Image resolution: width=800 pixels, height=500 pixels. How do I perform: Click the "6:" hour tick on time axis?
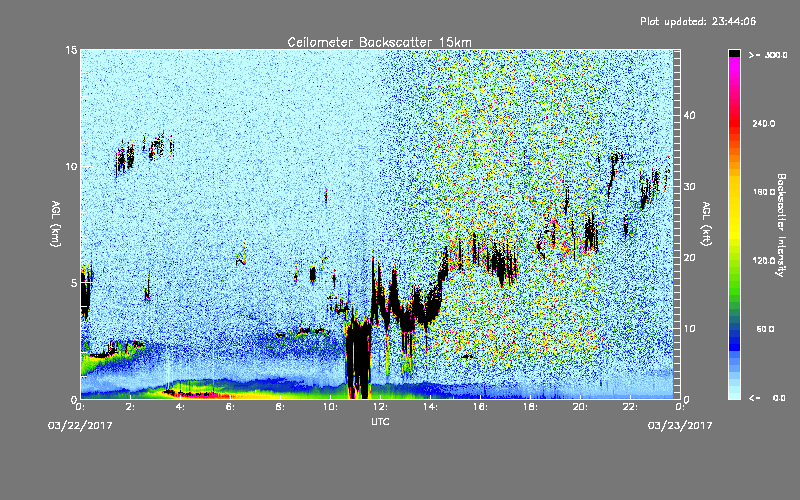click(x=230, y=407)
